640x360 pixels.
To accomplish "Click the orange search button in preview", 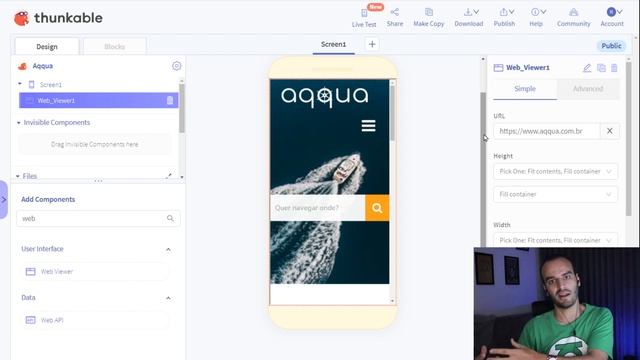I will tap(377, 208).
